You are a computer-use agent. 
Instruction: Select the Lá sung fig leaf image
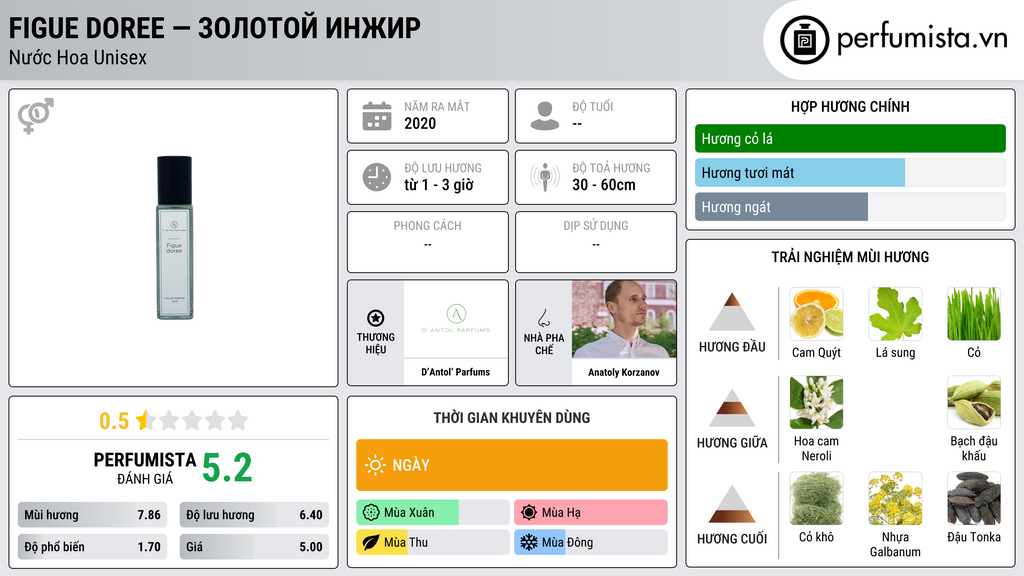(895, 314)
